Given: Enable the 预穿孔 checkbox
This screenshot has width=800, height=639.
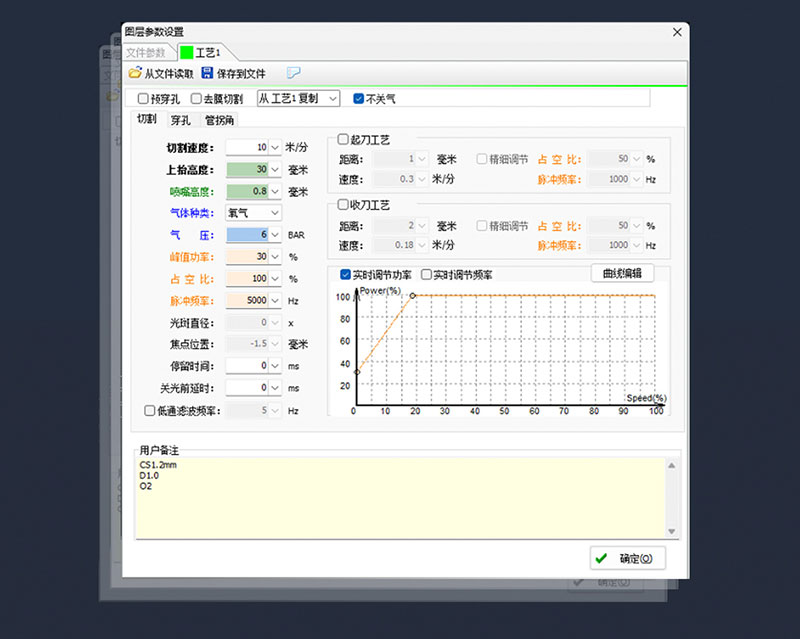Looking at the screenshot, I should (143, 98).
